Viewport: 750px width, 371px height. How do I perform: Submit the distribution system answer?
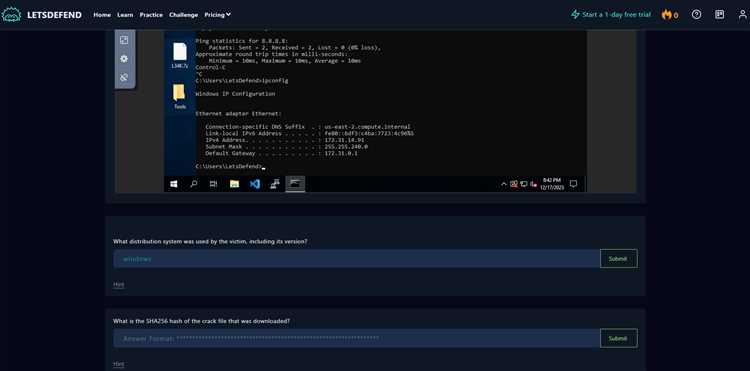[x=618, y=259]
